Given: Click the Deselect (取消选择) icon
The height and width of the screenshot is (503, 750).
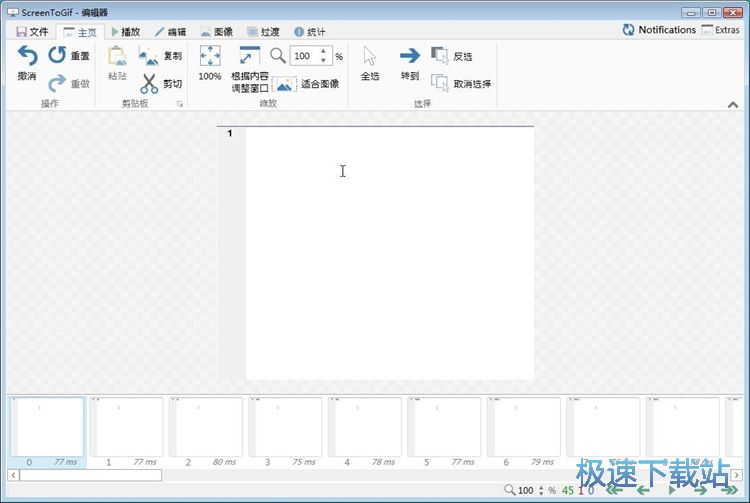Looking at the screenshot, I should click(439, 83).
